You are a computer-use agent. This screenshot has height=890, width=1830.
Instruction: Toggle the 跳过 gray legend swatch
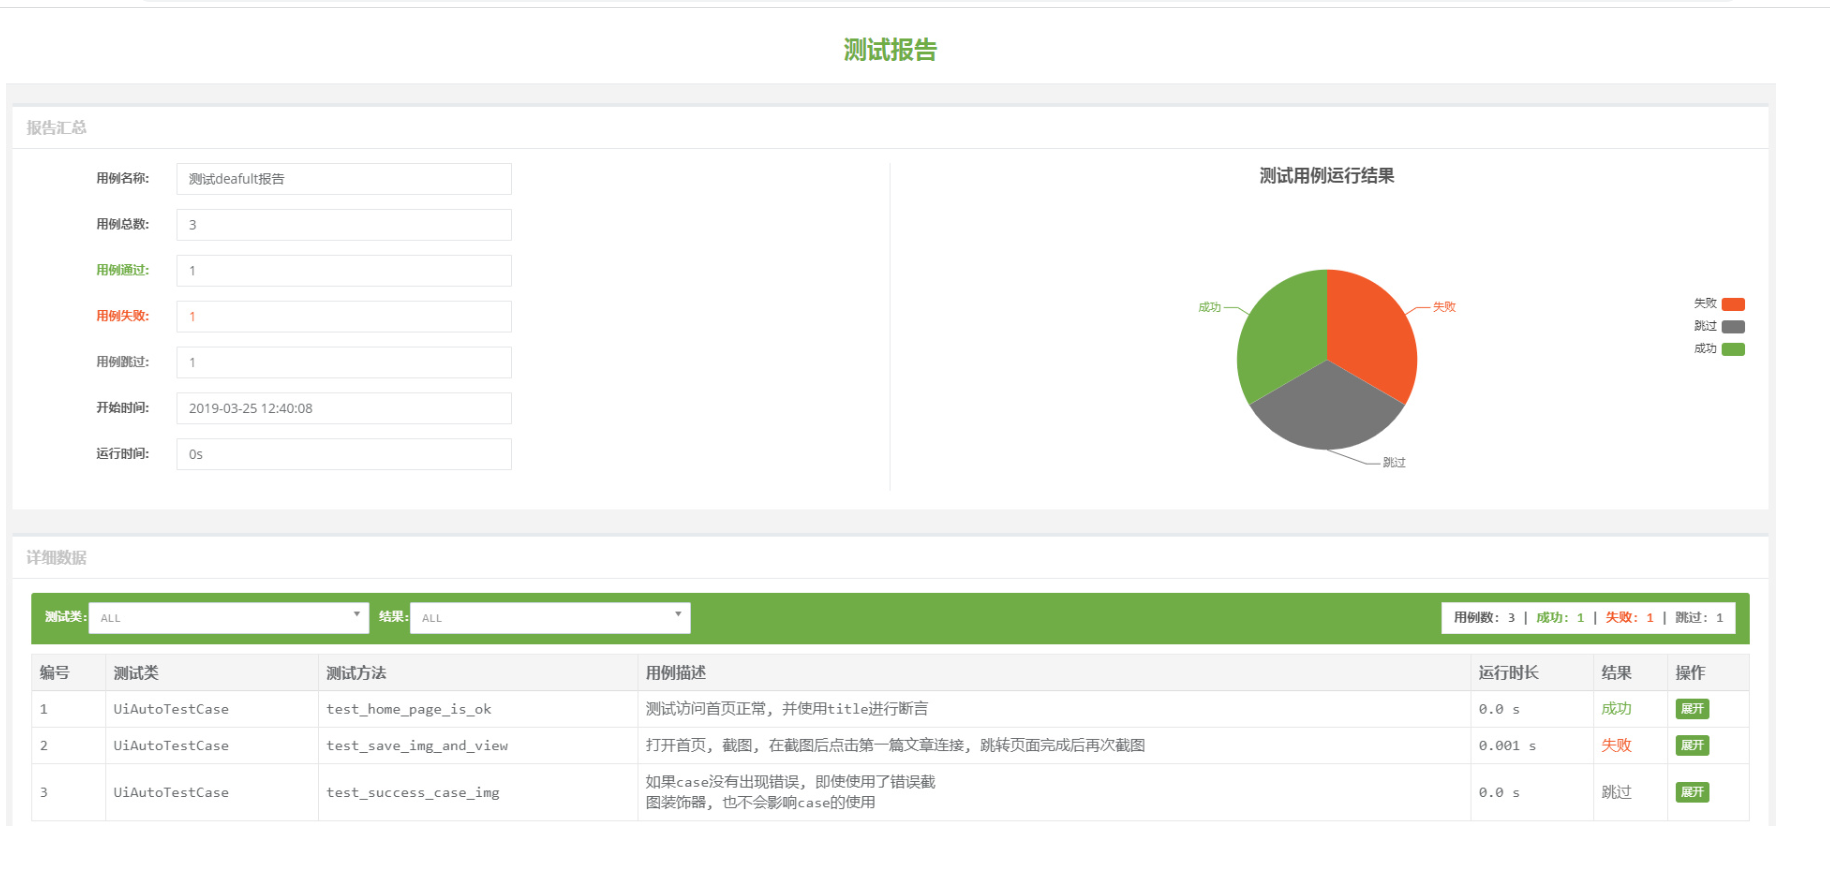[1733, 327]
